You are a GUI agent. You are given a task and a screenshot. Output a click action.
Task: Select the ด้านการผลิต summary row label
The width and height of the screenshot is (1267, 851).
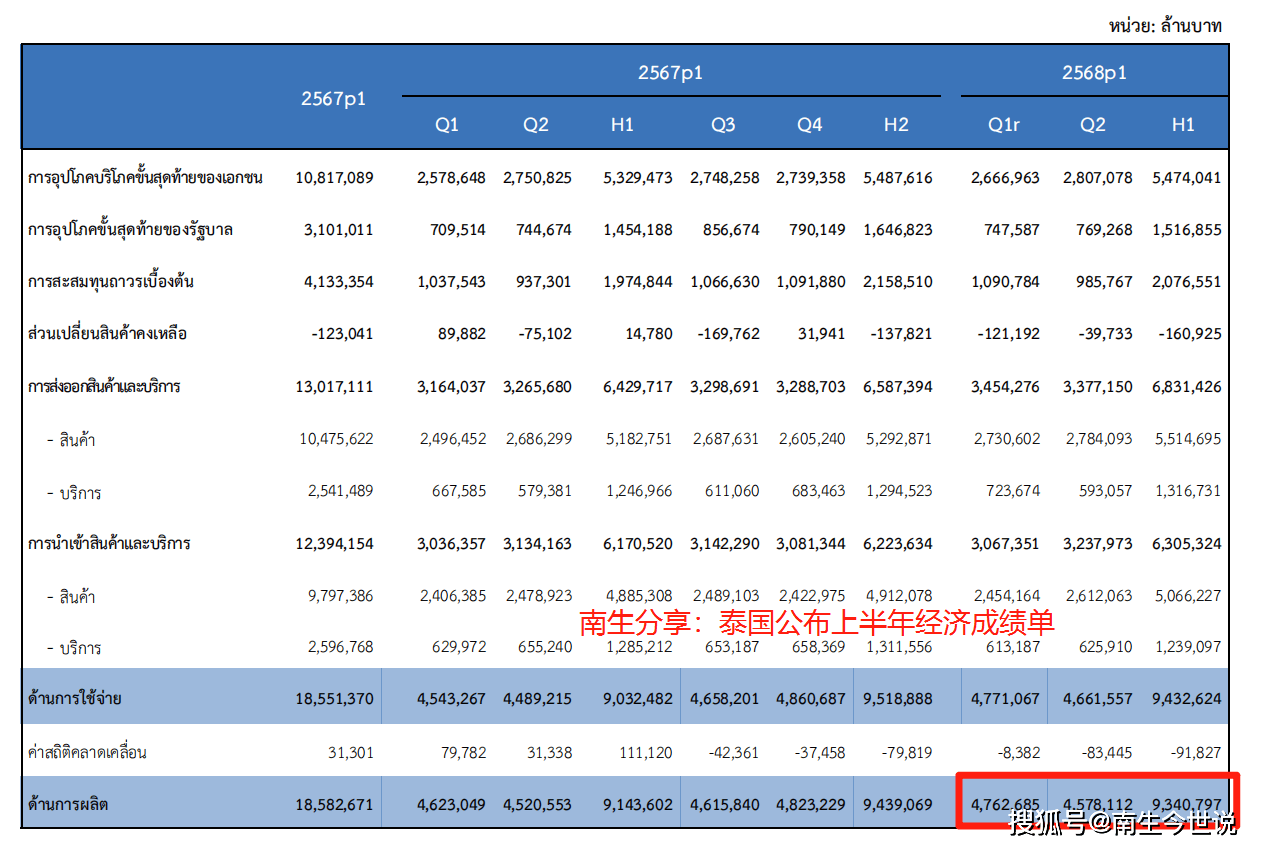(68, 804)
